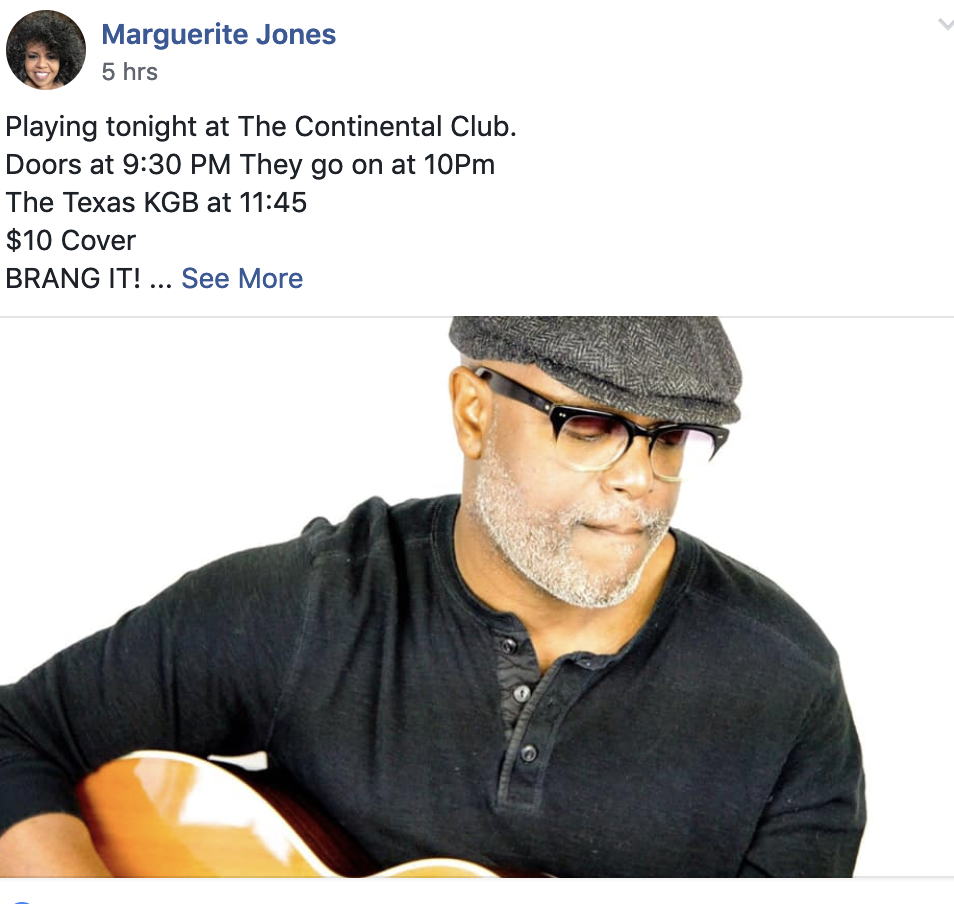
Task: Click the 'Playing tonight at The Continental Club' line
Action: (x=261, y=127)
